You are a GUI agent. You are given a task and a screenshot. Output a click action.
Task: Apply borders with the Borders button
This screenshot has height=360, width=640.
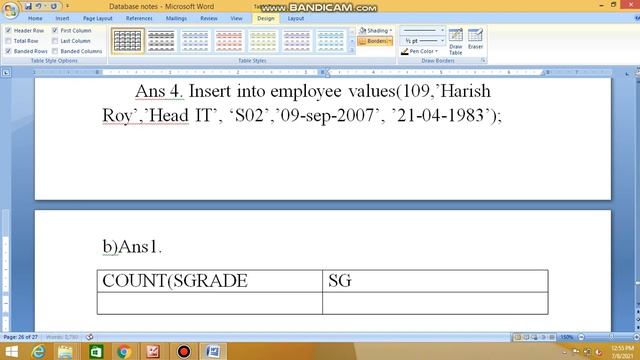(372, 41)
